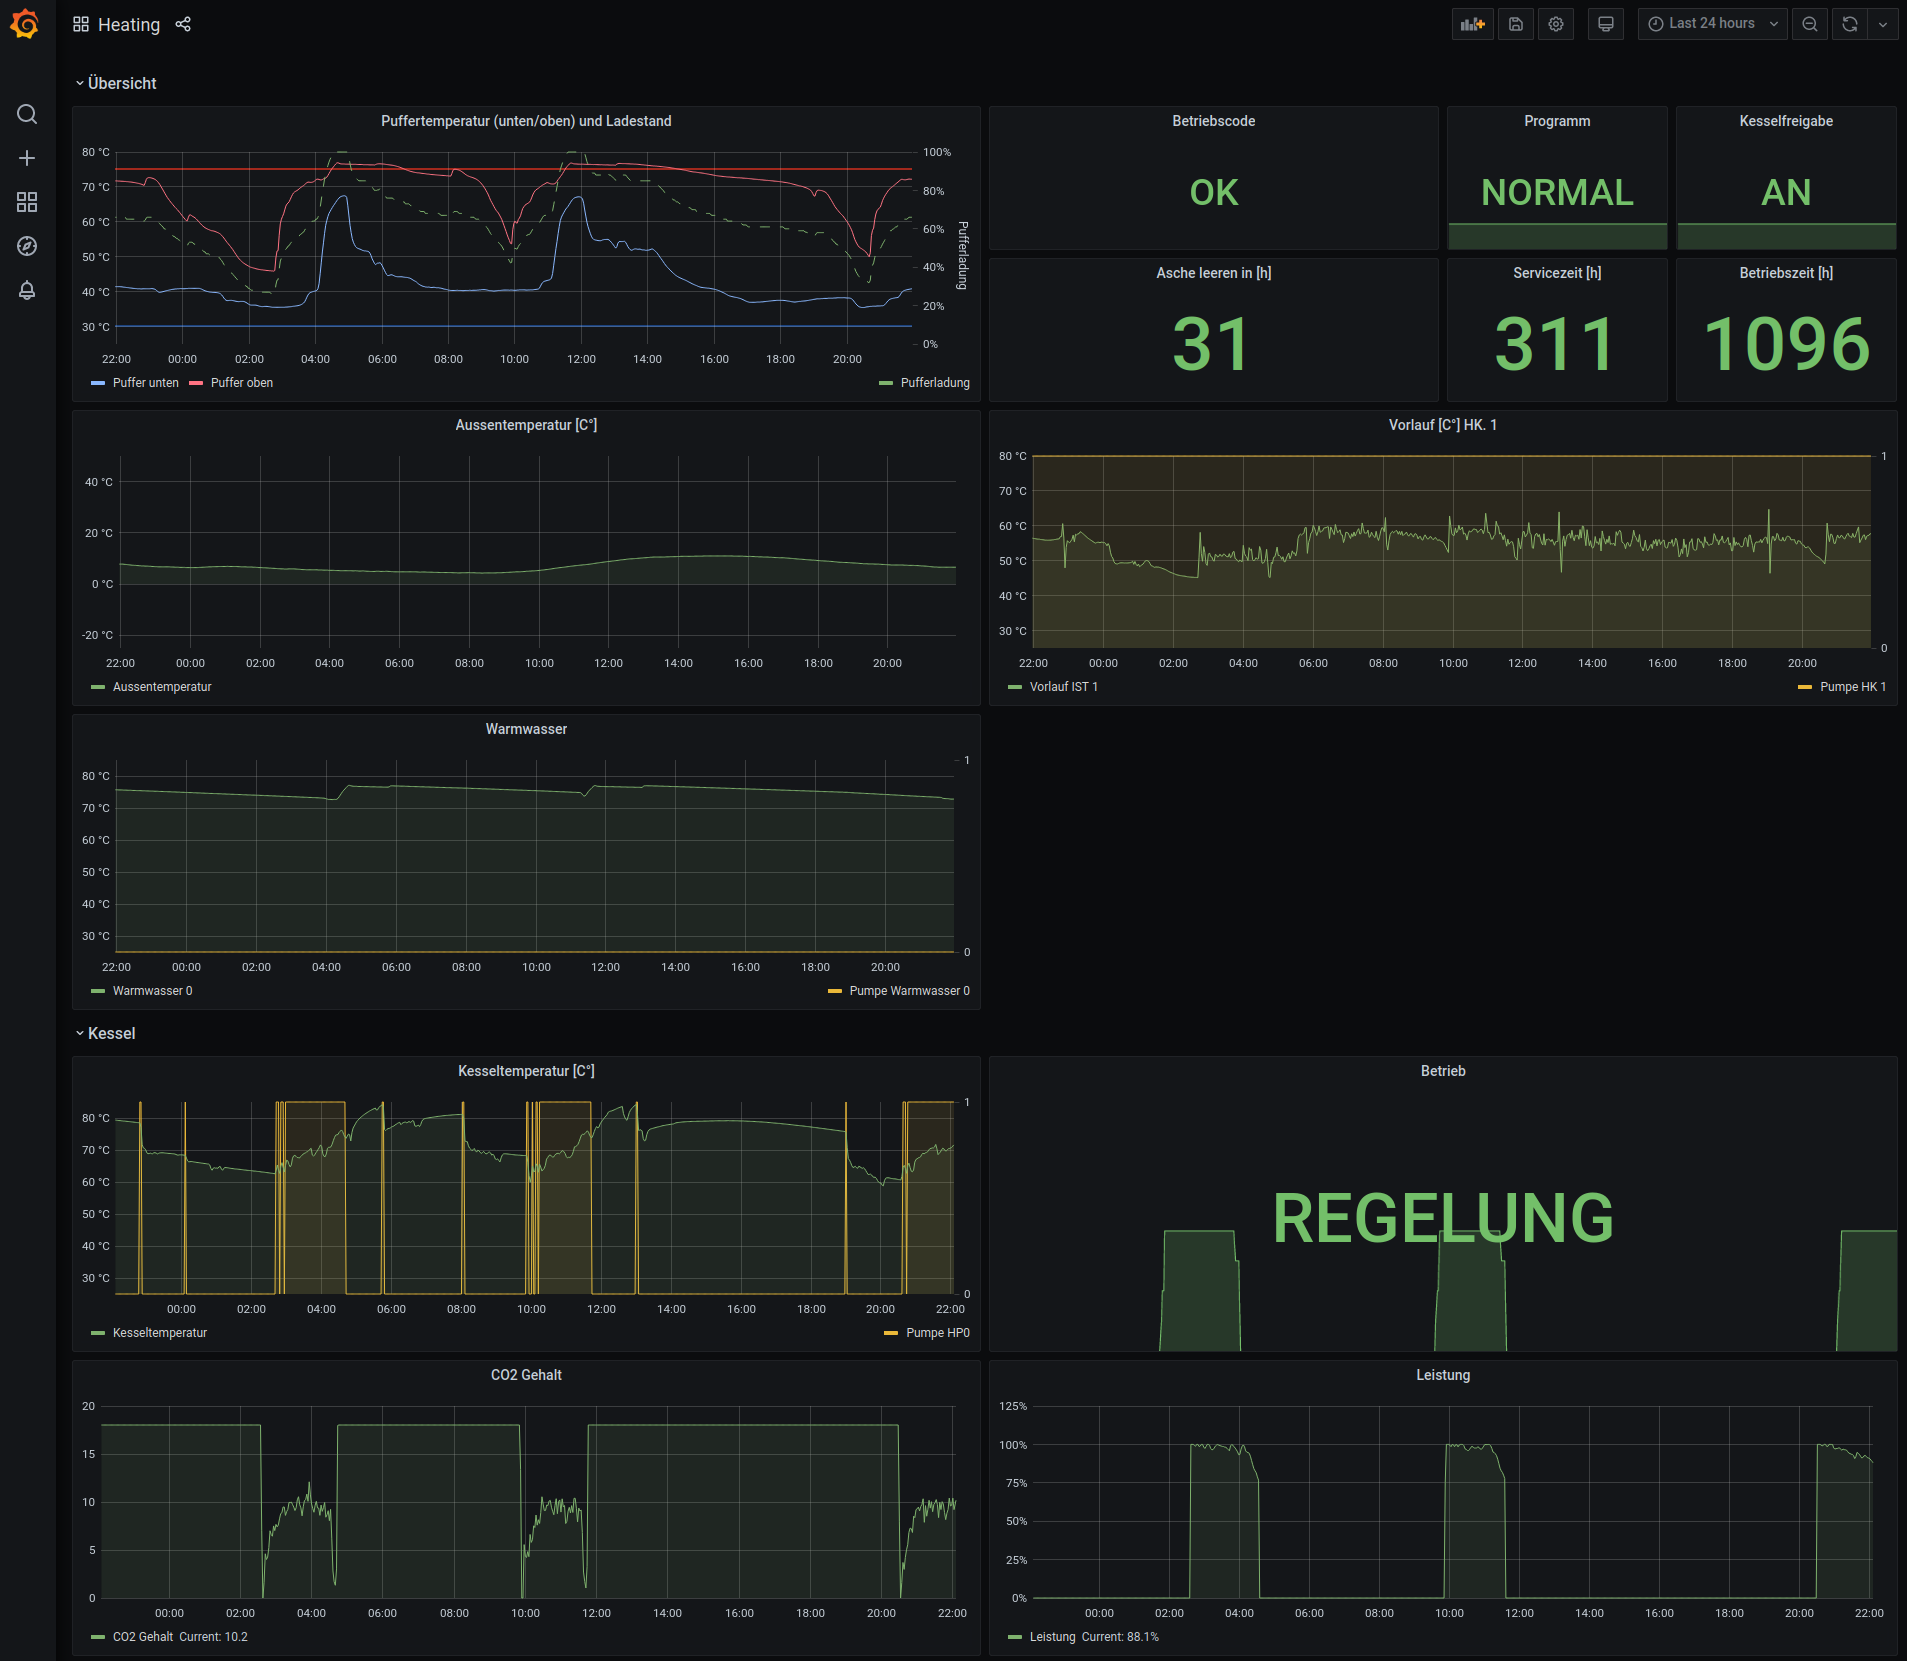Toggle Kesseltemperatur legend series
The height and width of the screenshot is (1661, 1907).
click(x=160, y=1333)
